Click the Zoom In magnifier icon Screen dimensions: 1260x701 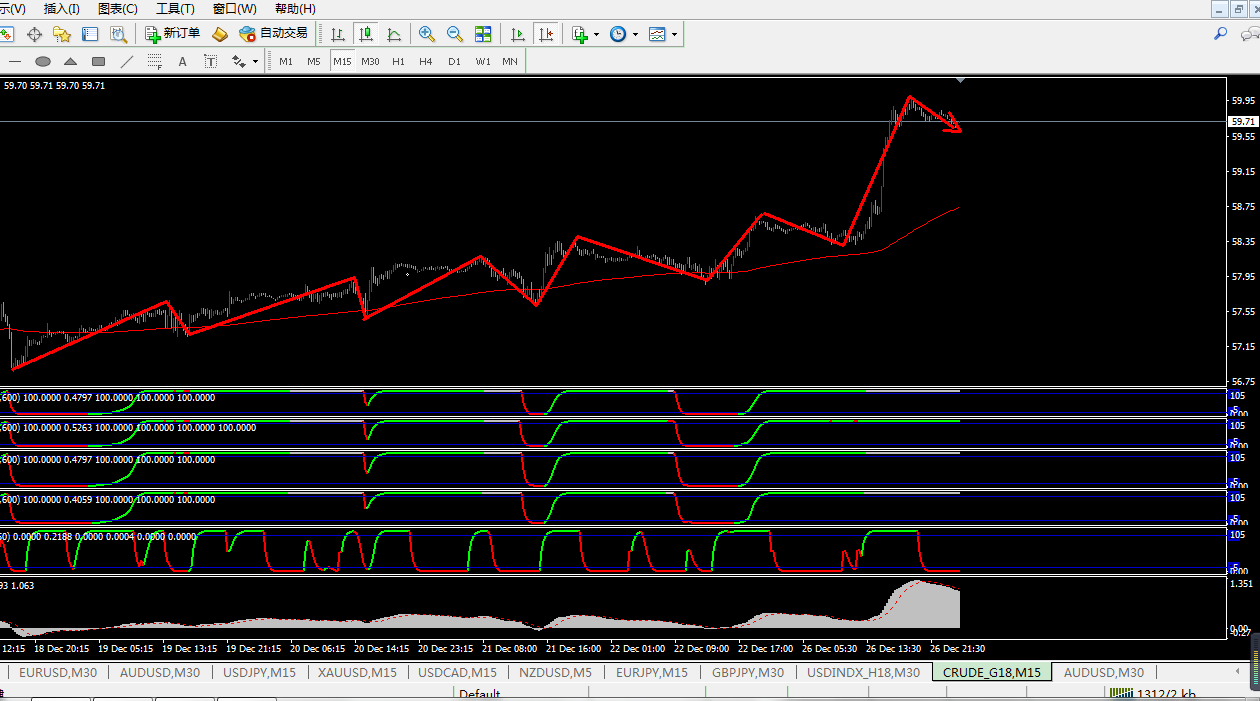427,34
